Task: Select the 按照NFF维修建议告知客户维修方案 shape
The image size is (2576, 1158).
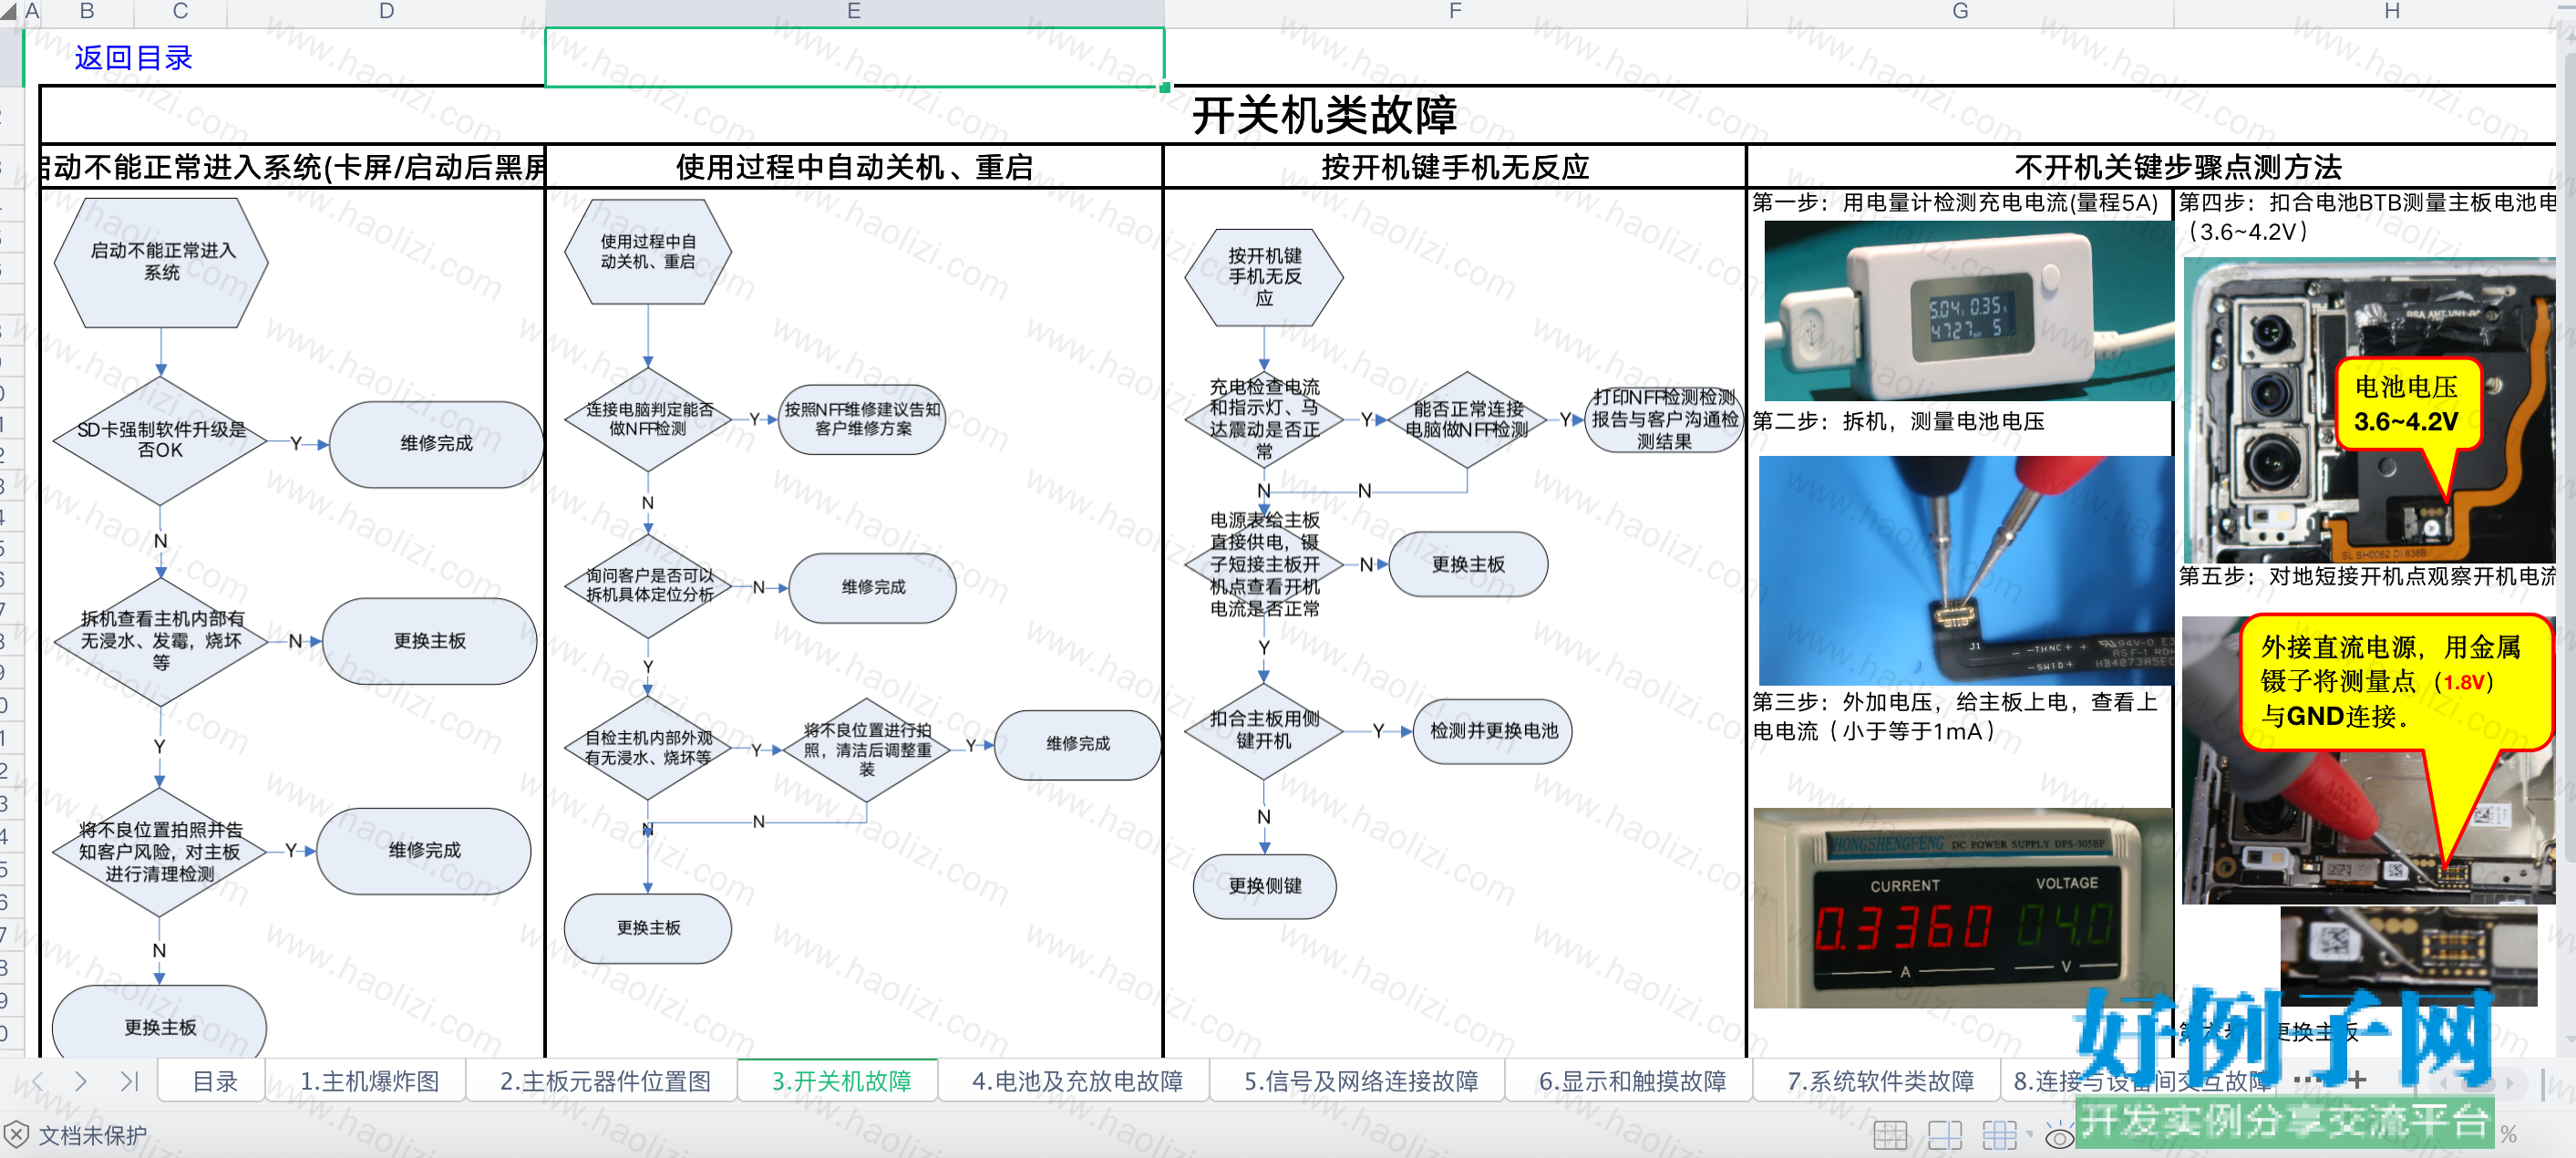Action: tap(862, 419)
